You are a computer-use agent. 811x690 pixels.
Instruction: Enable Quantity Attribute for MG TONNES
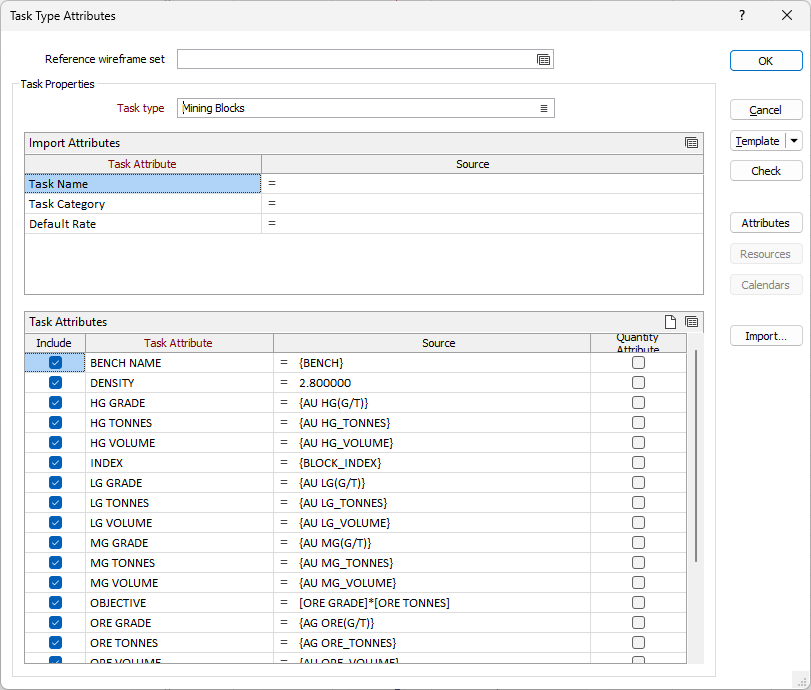pos(638,562)
